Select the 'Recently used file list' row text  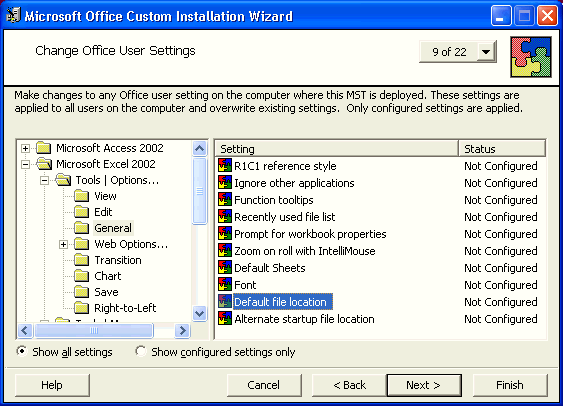[x=284, y=217]
